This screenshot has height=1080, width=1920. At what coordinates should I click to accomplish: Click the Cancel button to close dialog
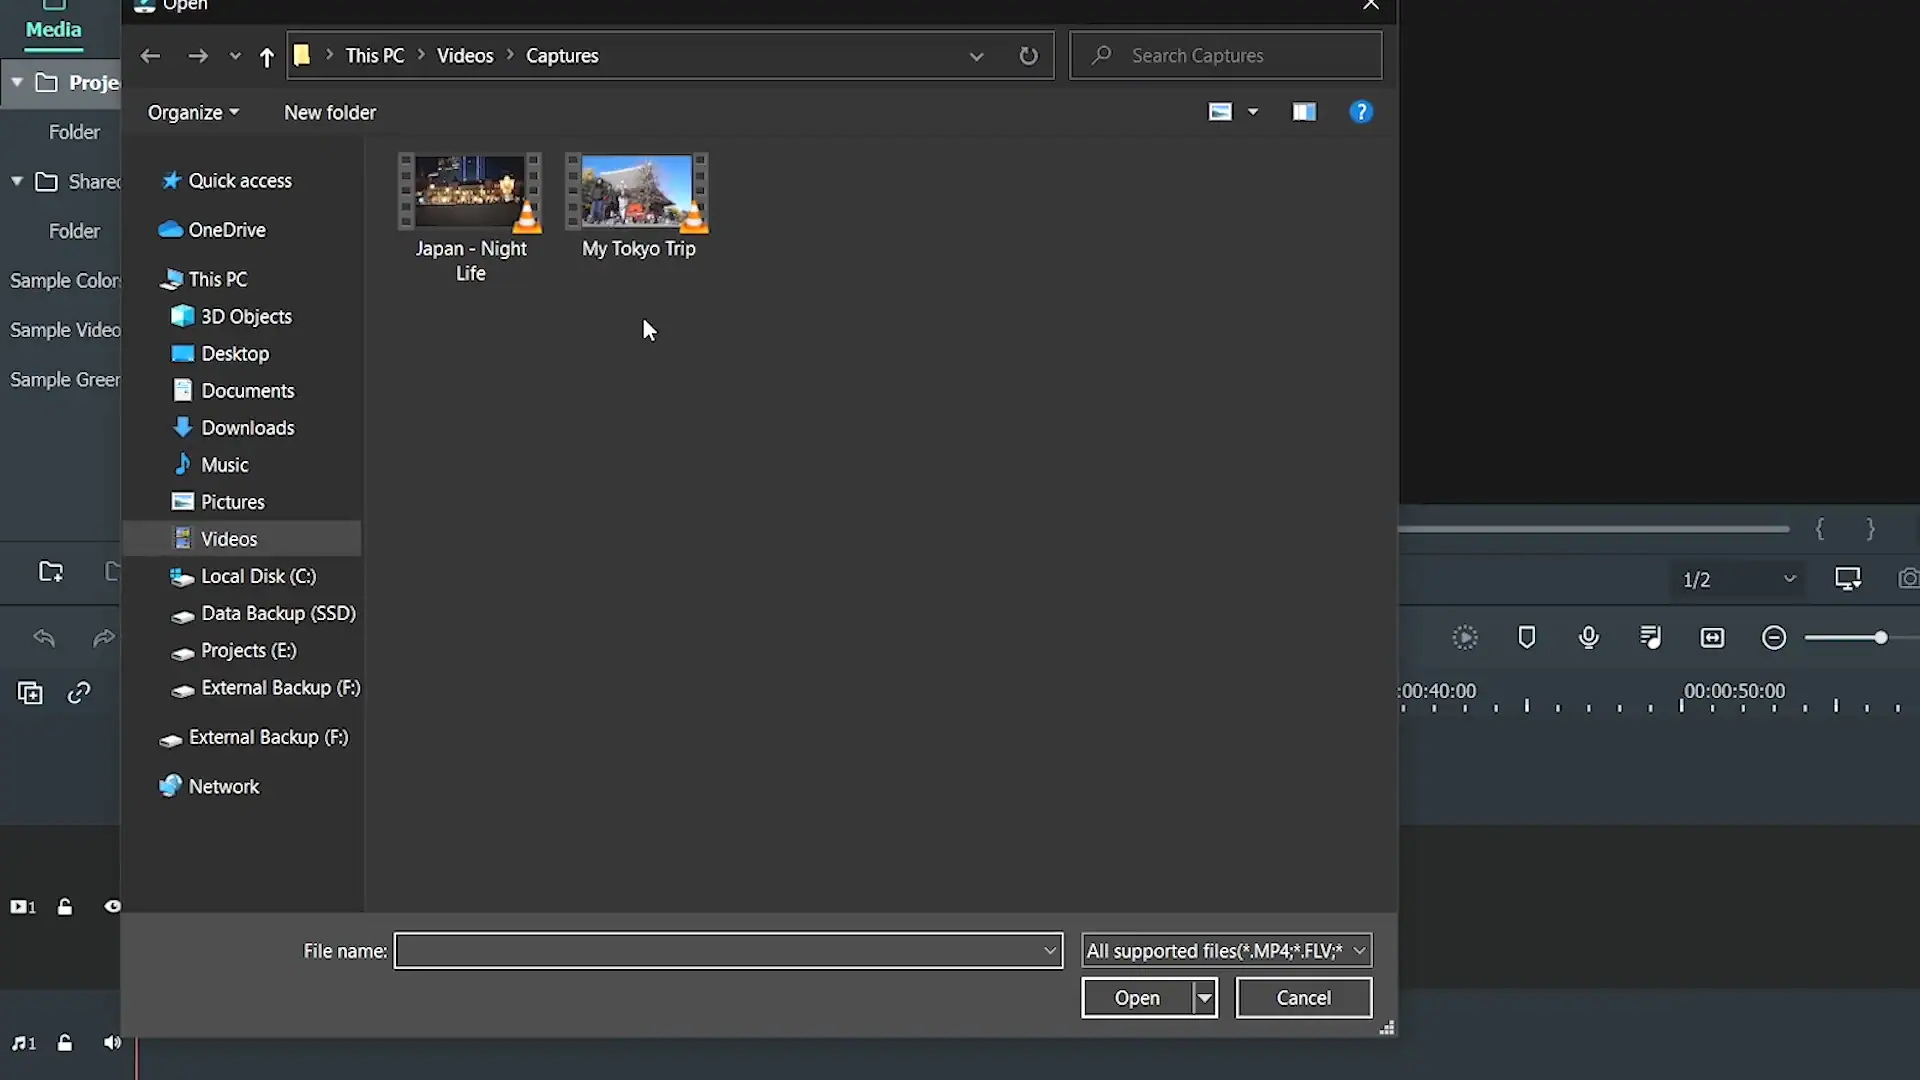(1304, 997)
